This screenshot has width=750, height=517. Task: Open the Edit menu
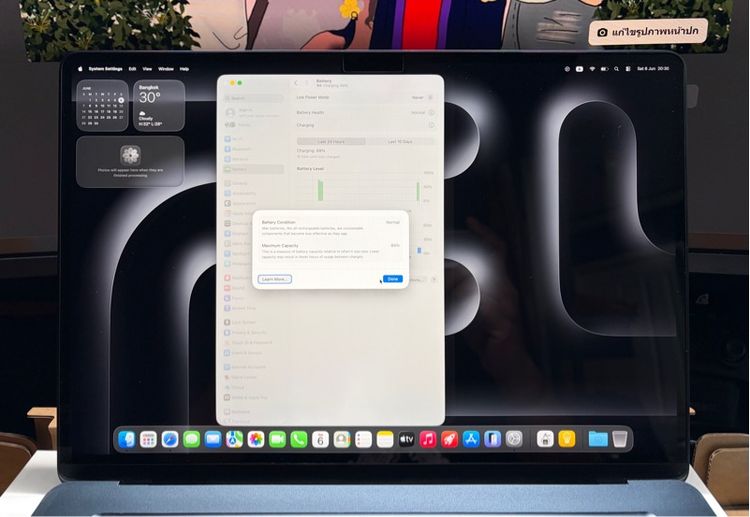[x=132, y=69]
